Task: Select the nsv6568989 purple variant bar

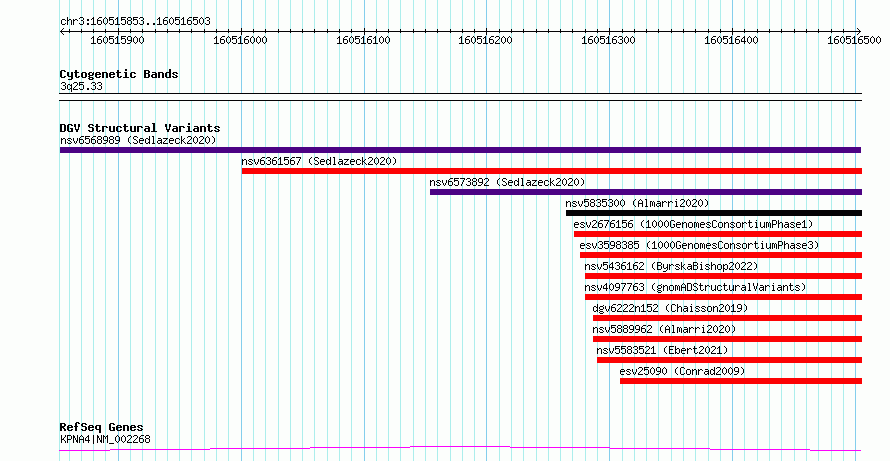Action: 460,150
